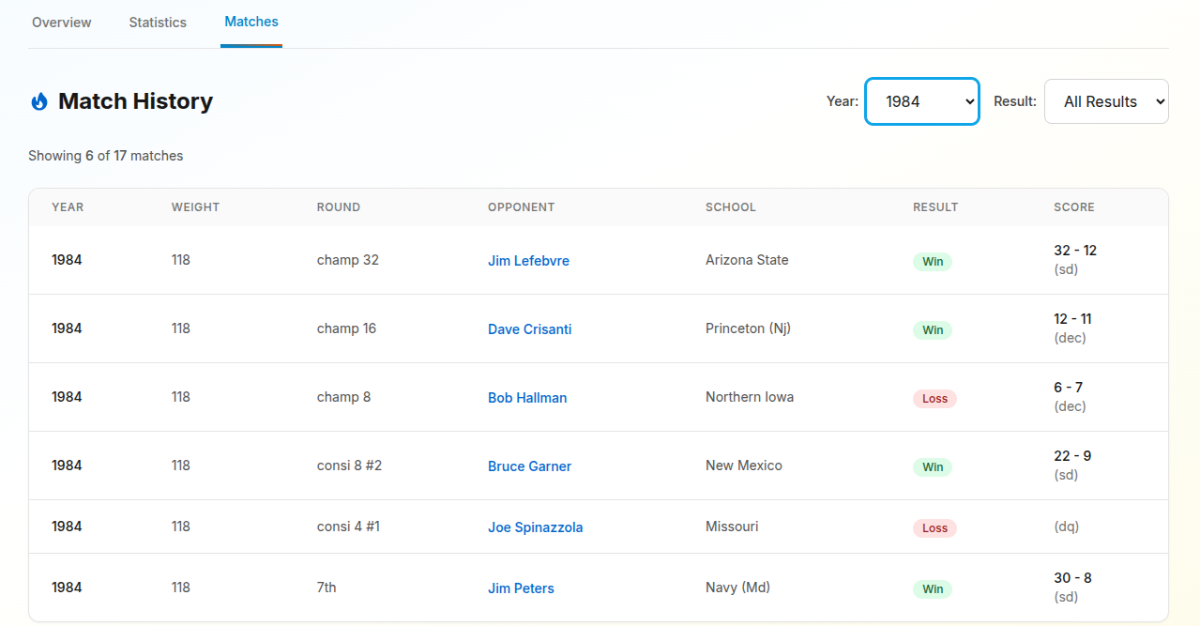Click the Princeton (Nj) school cell

748,328
